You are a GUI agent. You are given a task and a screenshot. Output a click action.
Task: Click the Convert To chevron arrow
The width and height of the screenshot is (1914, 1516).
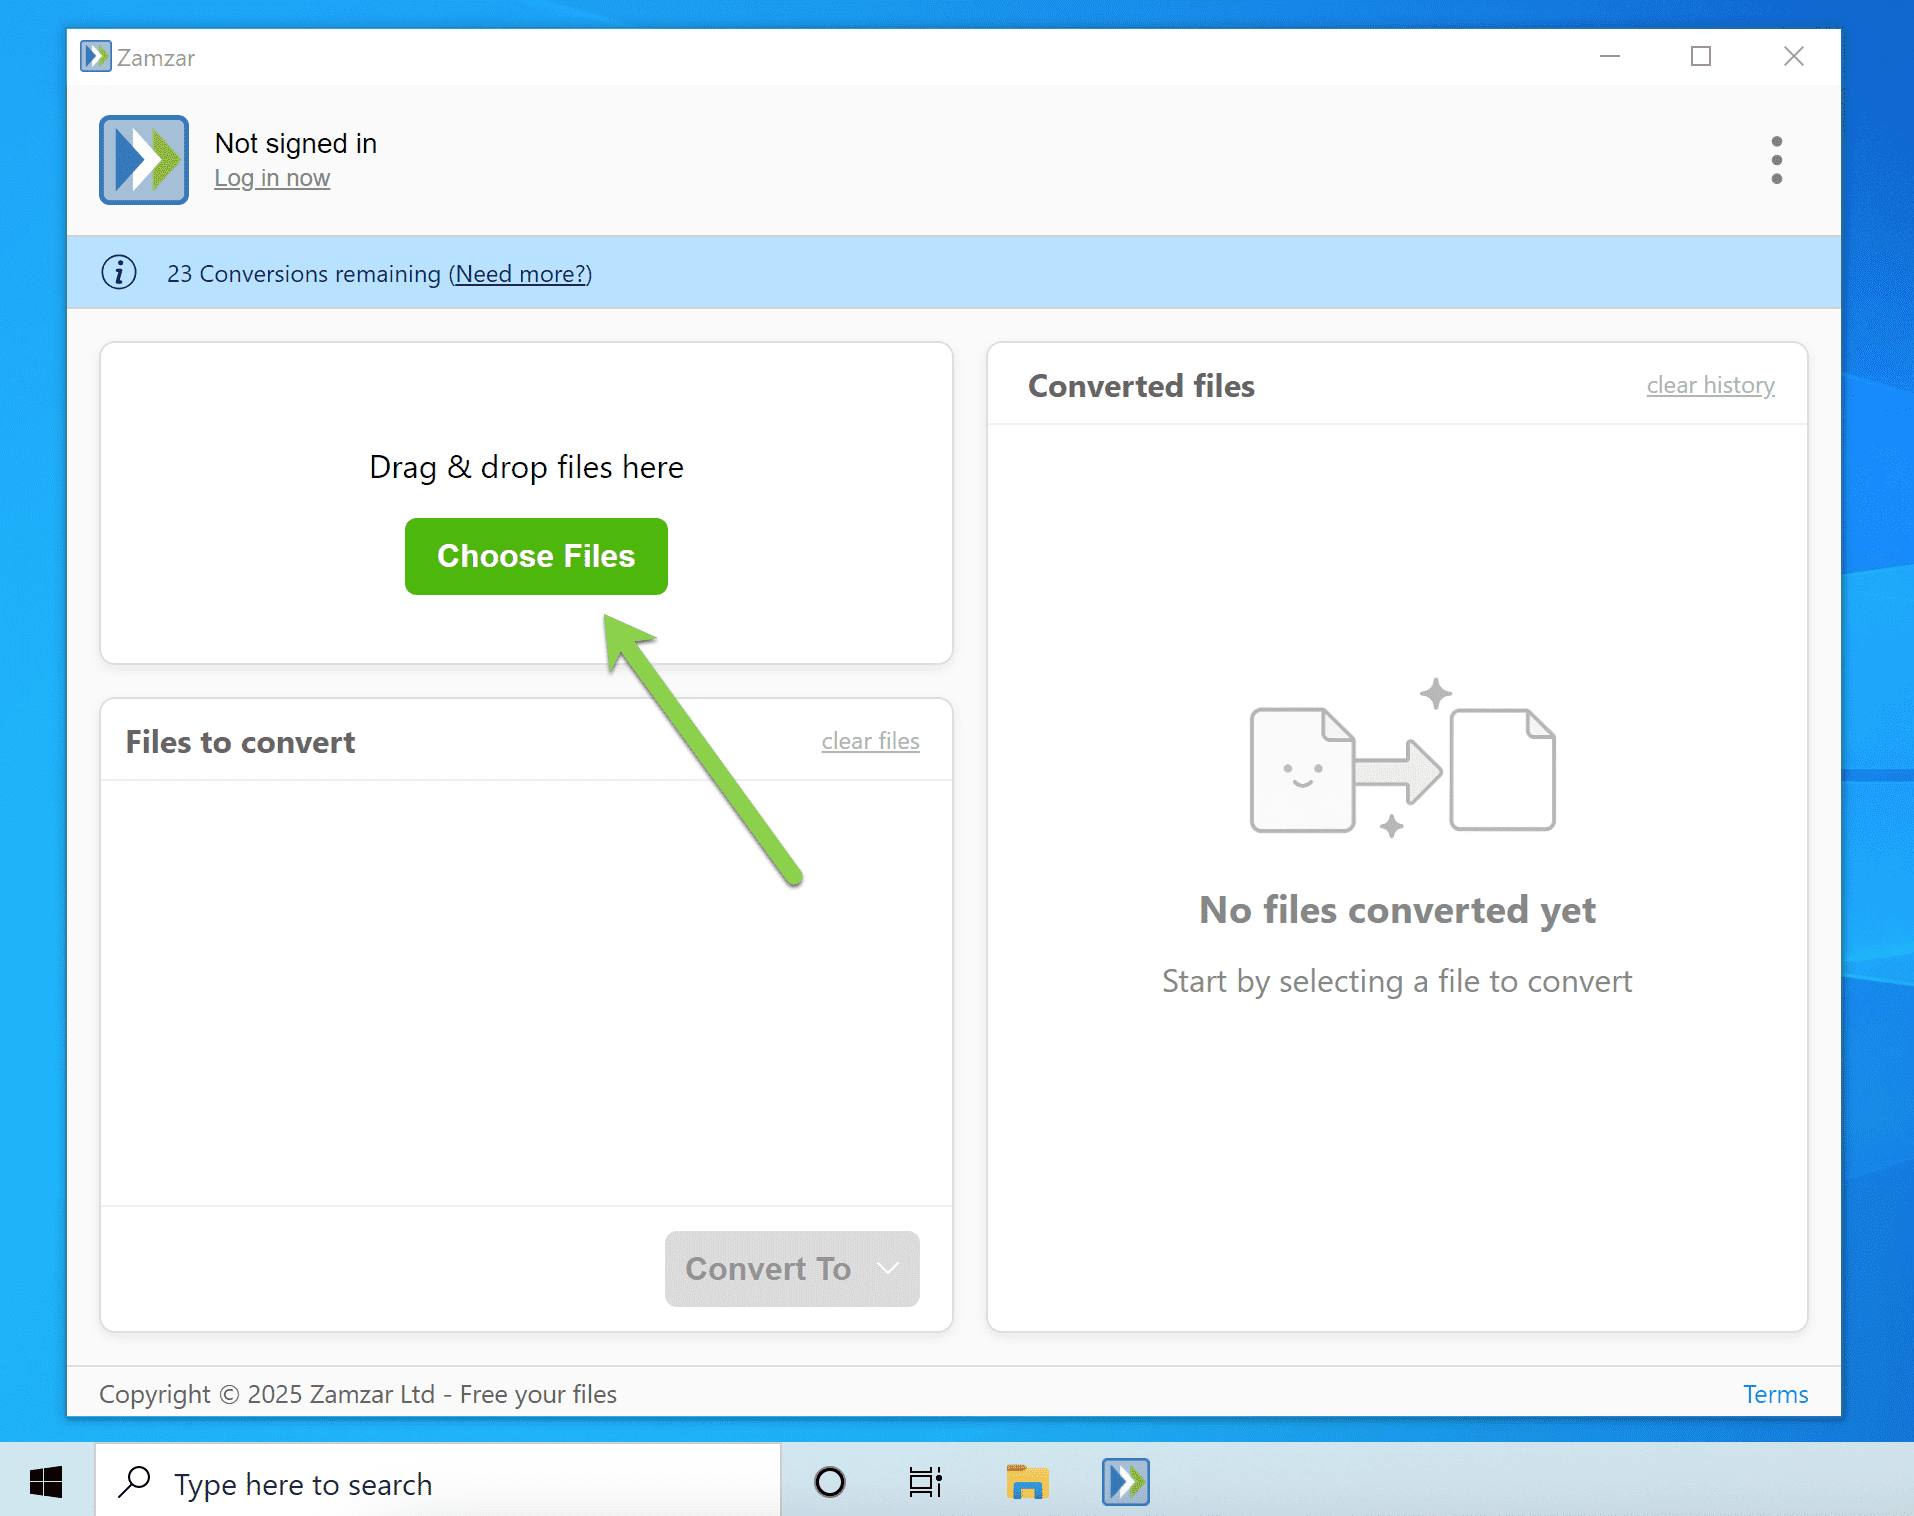point(888,1268)
